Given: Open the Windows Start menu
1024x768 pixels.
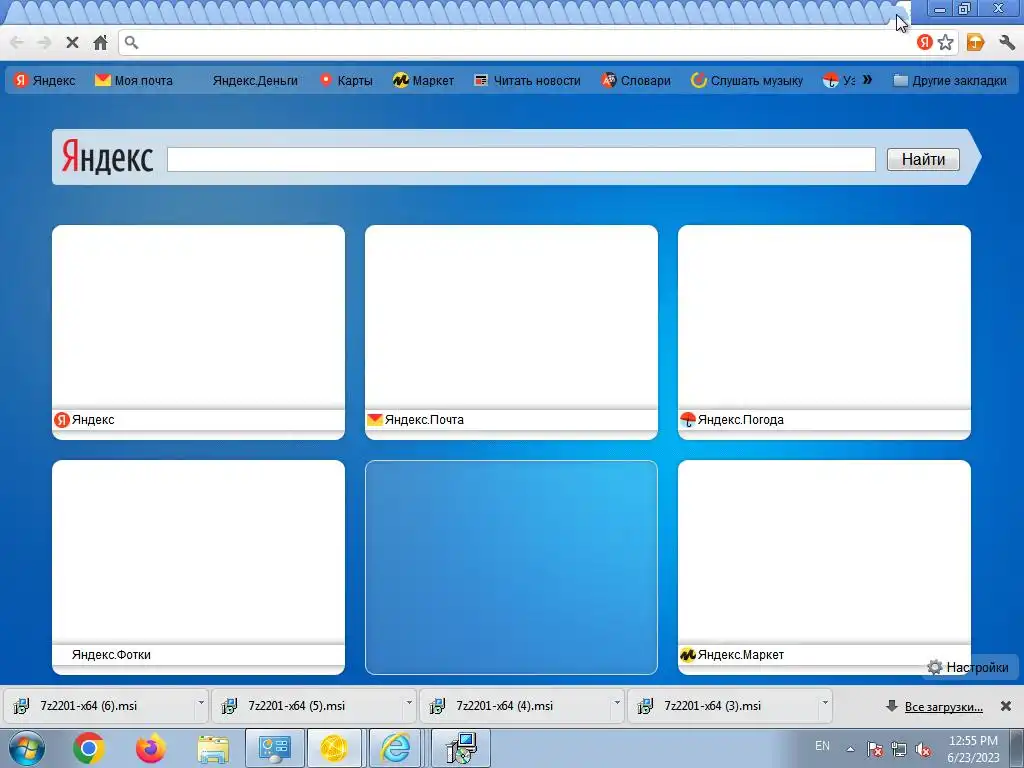Looking at the screenshot, I should coord(27,748).
